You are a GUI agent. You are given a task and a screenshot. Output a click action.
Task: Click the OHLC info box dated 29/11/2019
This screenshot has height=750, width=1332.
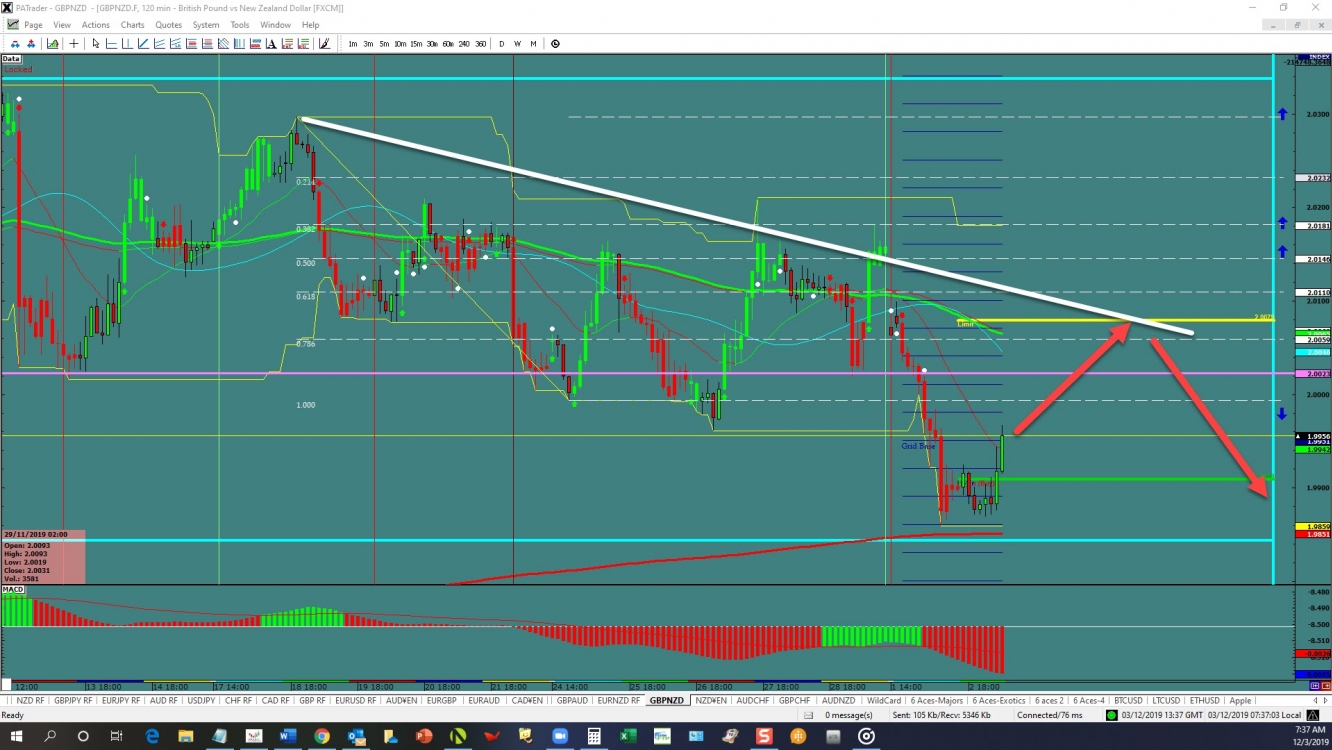43,557
